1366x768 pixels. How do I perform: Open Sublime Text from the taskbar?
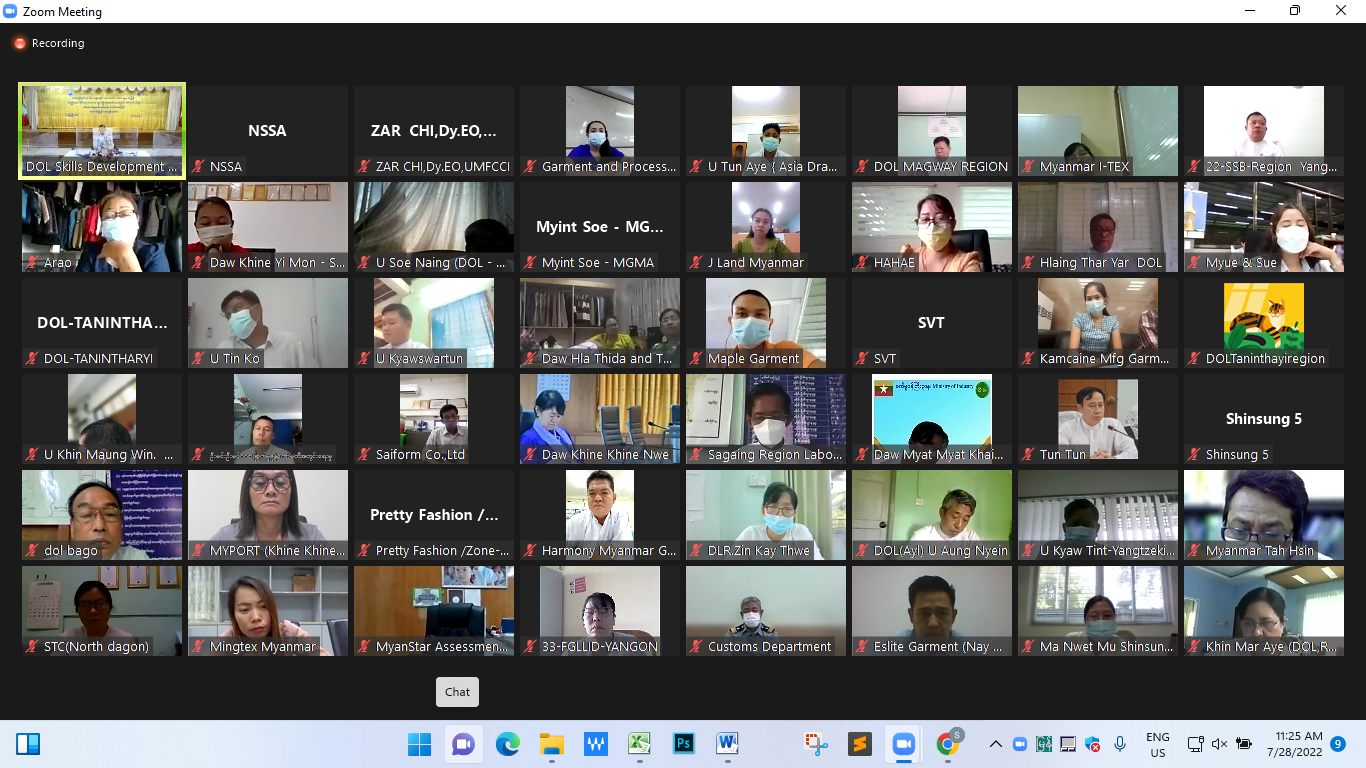click(x=860, y=744)
